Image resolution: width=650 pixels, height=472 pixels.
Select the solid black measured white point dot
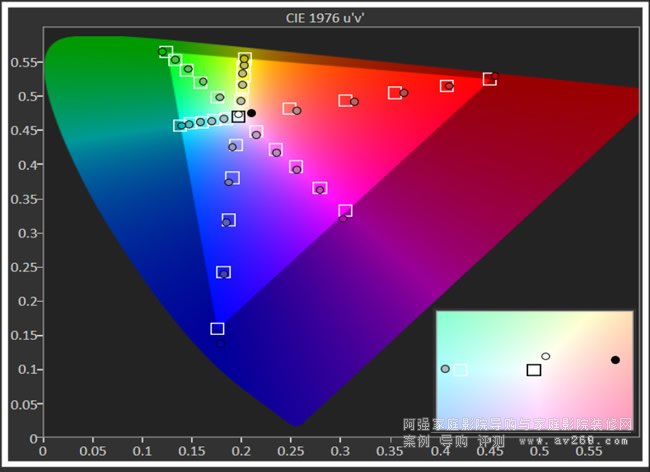[x=251, y=113]
